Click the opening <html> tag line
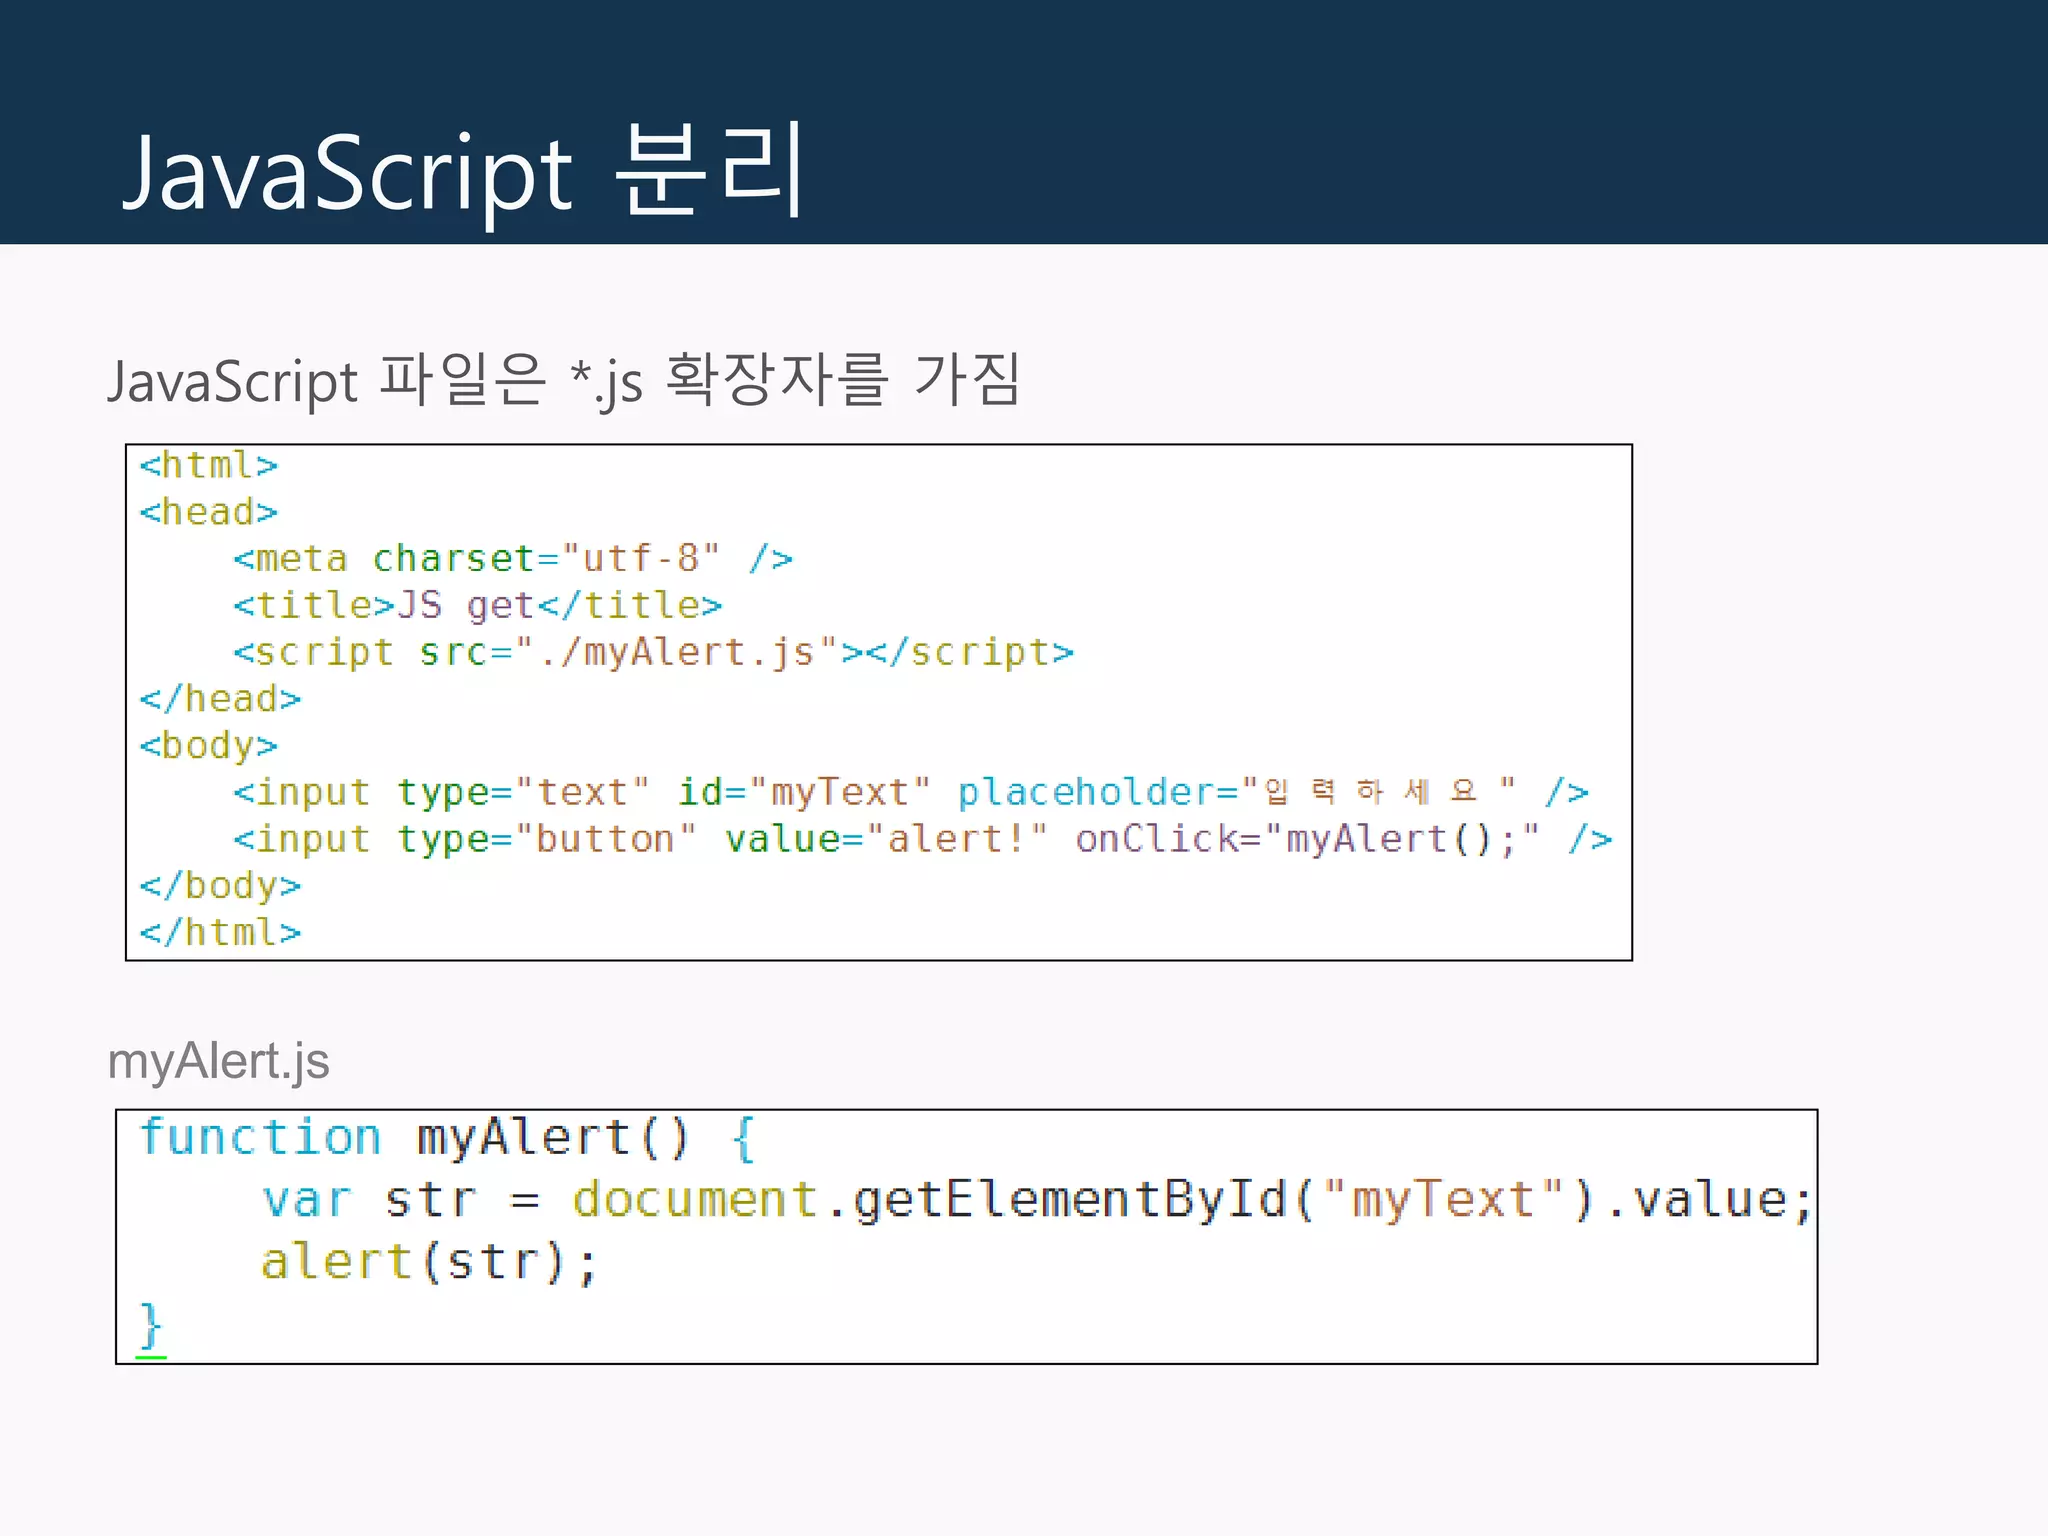Image resolution: width=2048 pixels, height=1536 pixels. click(x=208, y=466)
